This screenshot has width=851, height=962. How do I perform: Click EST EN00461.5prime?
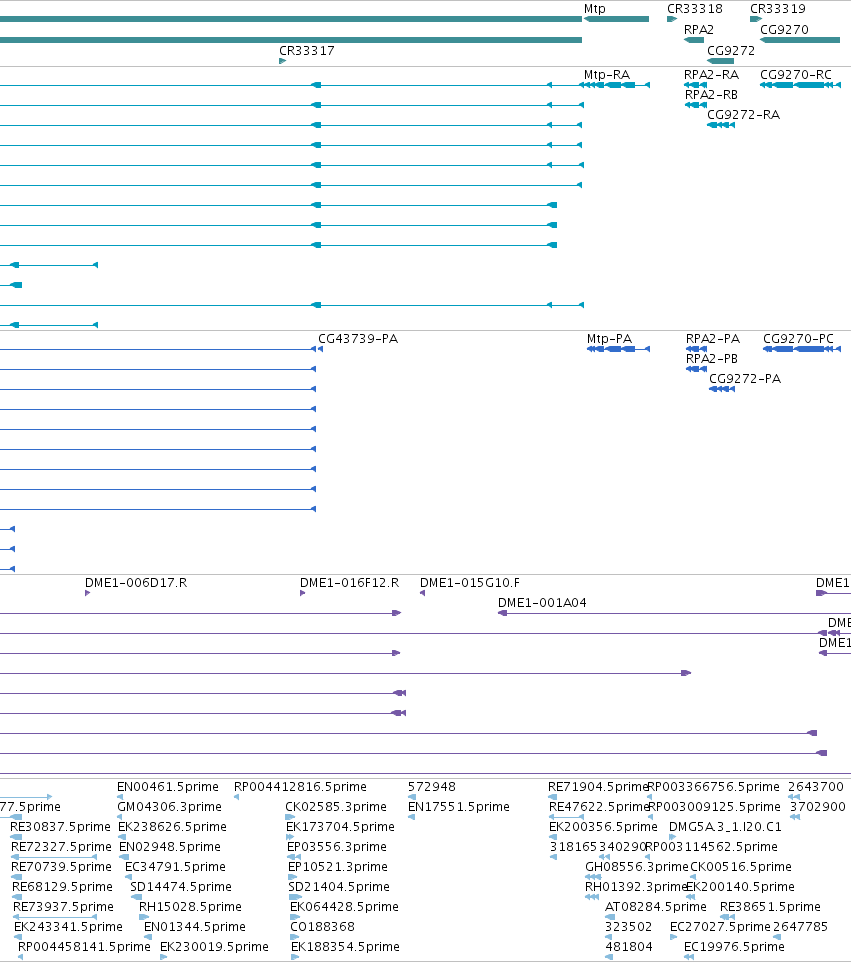point(168,787)
